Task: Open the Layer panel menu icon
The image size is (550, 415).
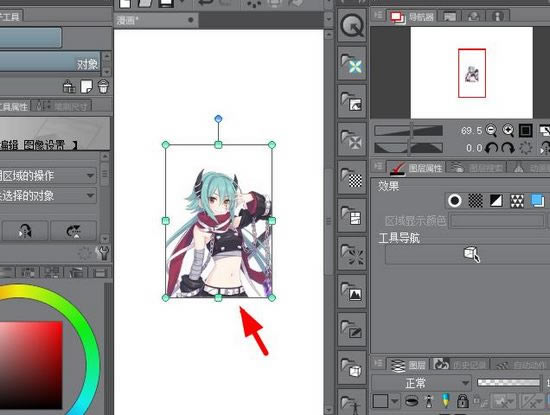Action: 378,363
